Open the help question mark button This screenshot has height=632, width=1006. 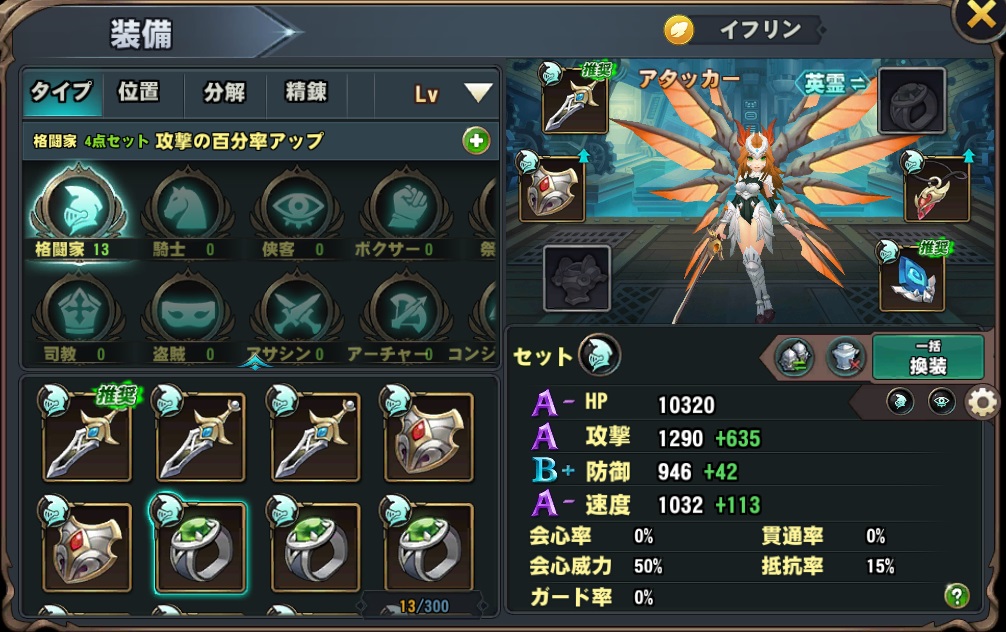point(957,596)
